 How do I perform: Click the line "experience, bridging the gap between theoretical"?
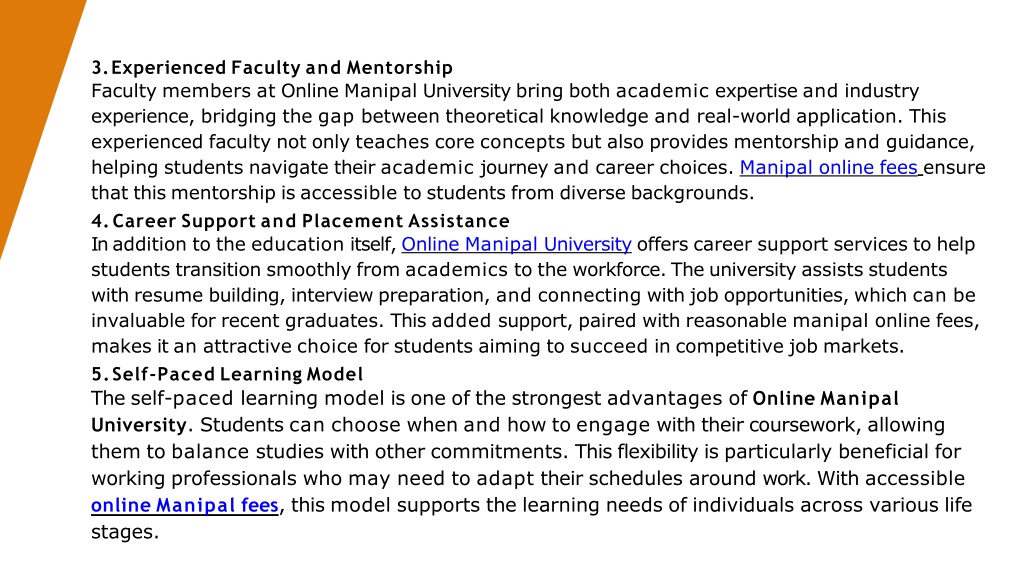519,116
